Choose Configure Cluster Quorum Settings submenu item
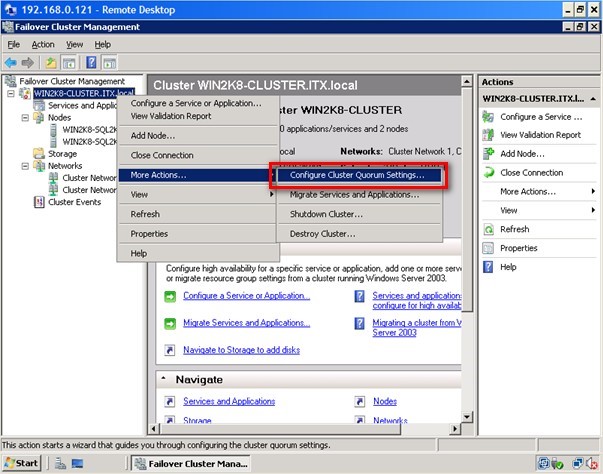603x474 pixels. [x=359, y=175]
